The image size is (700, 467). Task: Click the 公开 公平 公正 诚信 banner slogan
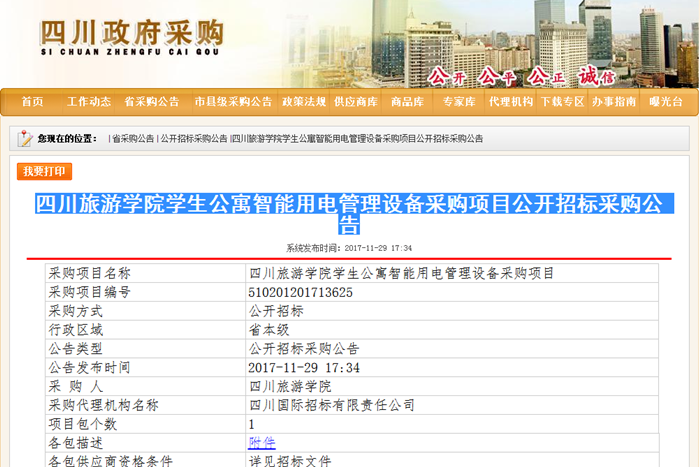tap(521, 77)
